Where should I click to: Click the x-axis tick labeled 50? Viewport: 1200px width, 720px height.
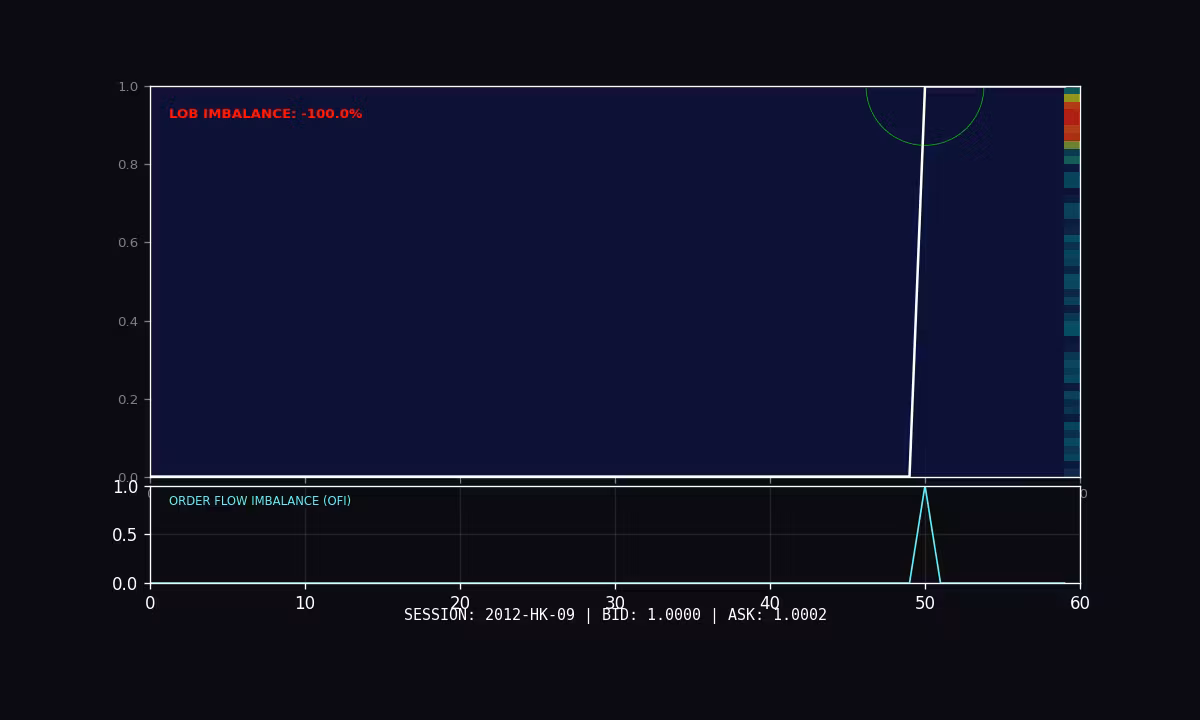[x=925, y=603]
